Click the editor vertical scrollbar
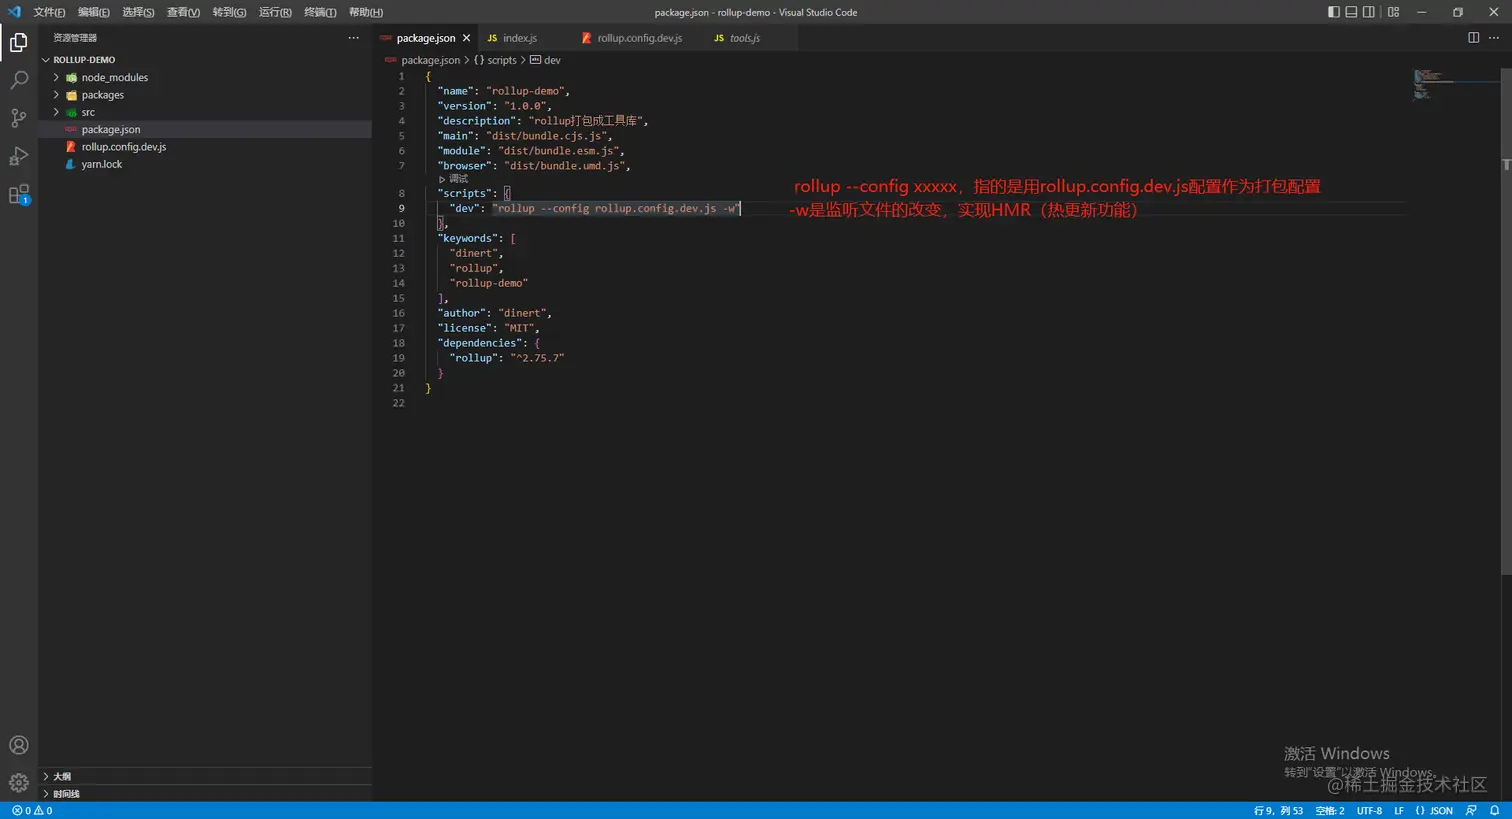1512x819 pixels. point(1506,320)
